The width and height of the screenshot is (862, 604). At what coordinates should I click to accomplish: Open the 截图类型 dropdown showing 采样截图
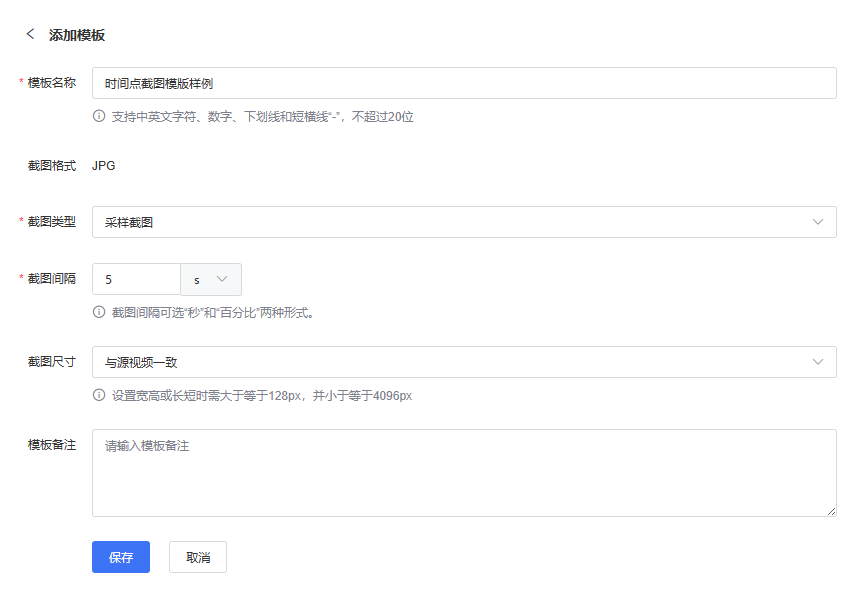click(x=450, y=222)
